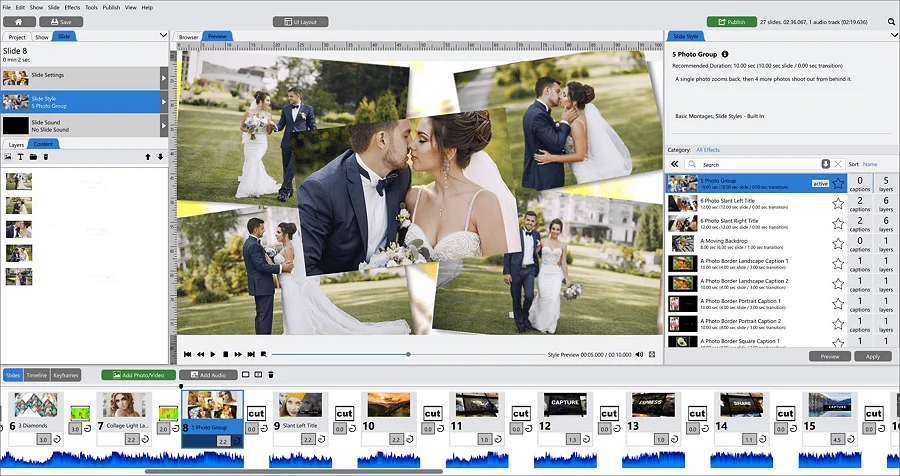The width and height of the screenshot is (900, 476).
Task: Rewind the style preview
Action: coord(200,354)
